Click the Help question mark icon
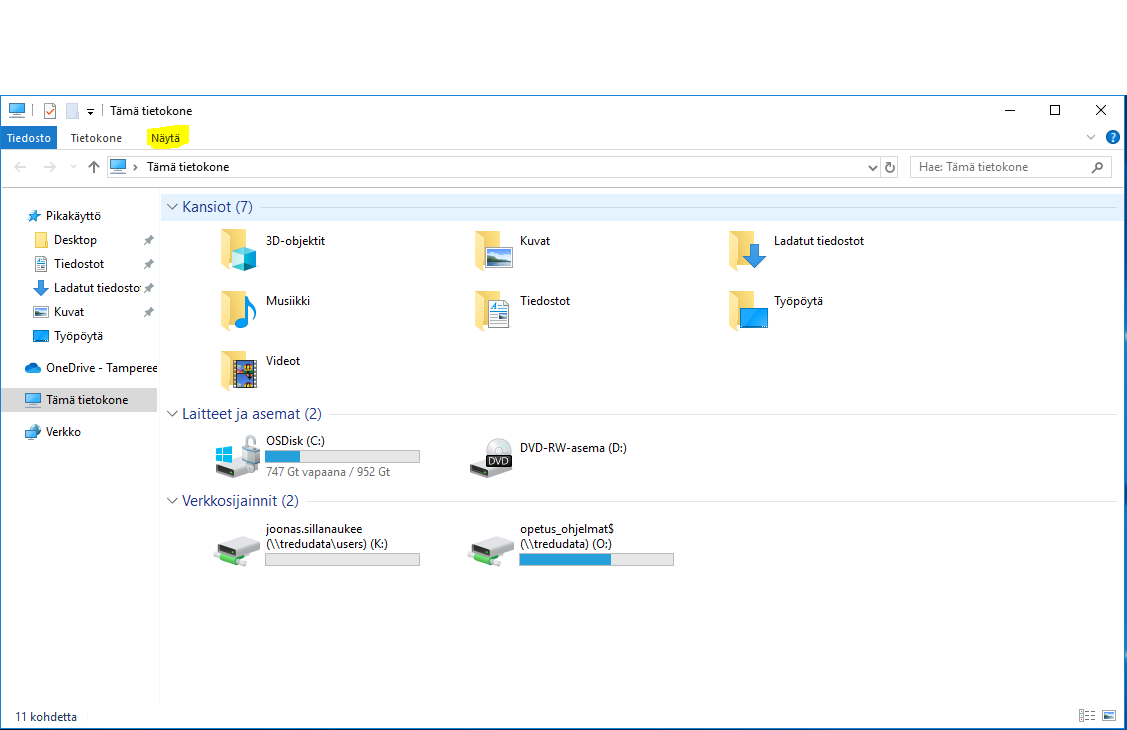This screenshot has height=730, width=1127. [x=1112, y=138]
